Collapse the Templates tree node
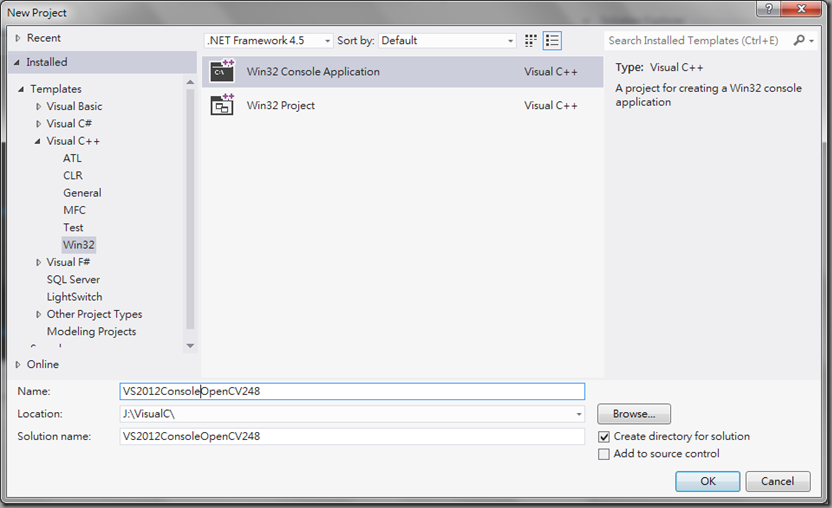The height and width of the screenshot is (508, 832). (21, 89)
